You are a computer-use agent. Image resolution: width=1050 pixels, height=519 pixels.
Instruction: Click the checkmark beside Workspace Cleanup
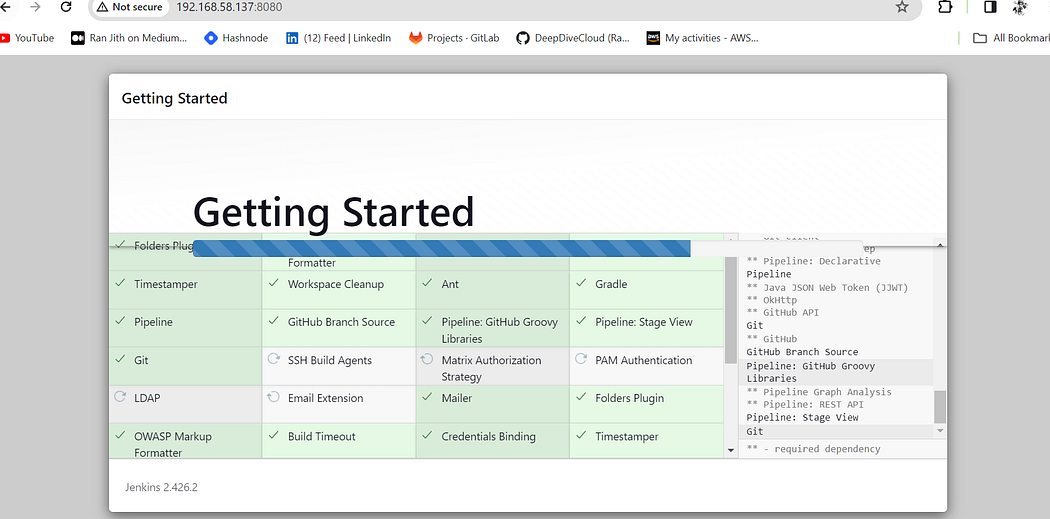[273, 283]
